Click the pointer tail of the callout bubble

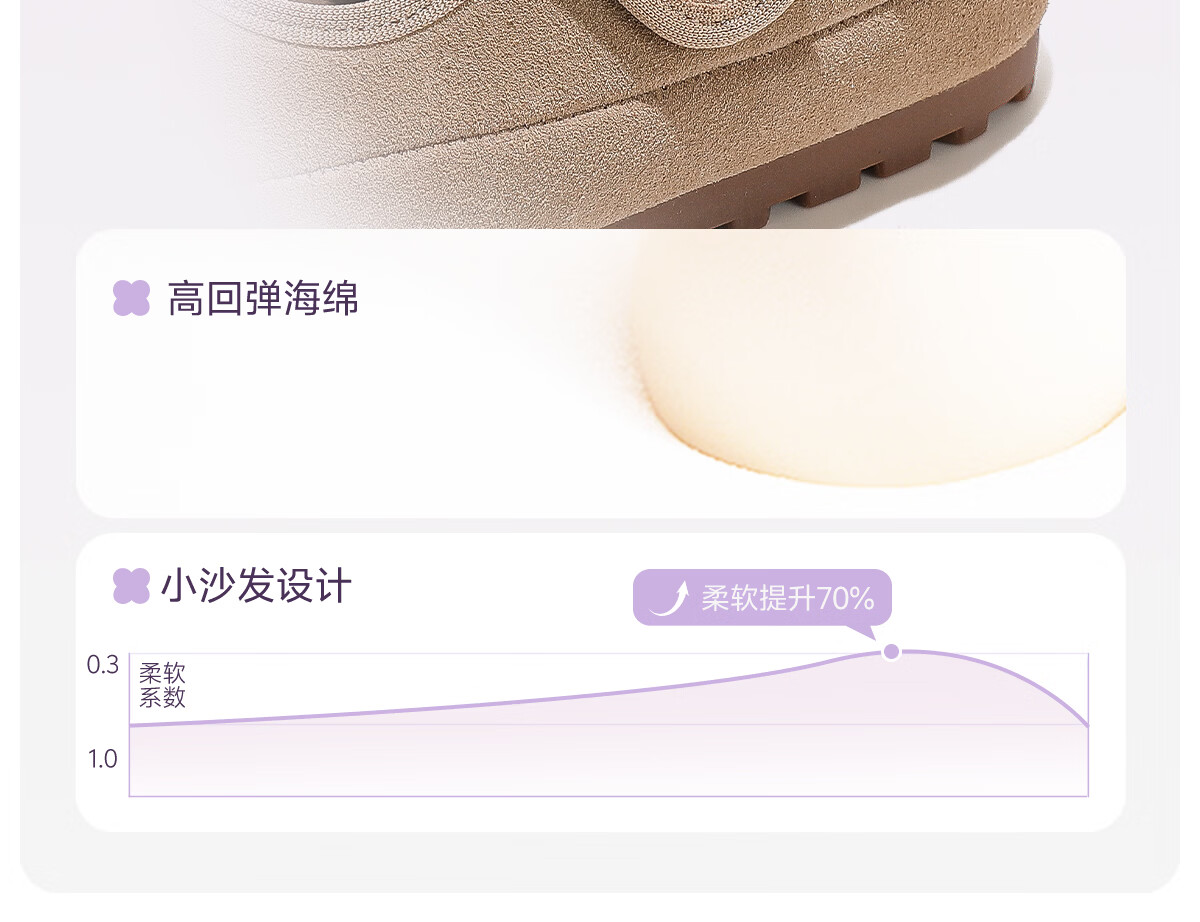(x=862, y=630)
